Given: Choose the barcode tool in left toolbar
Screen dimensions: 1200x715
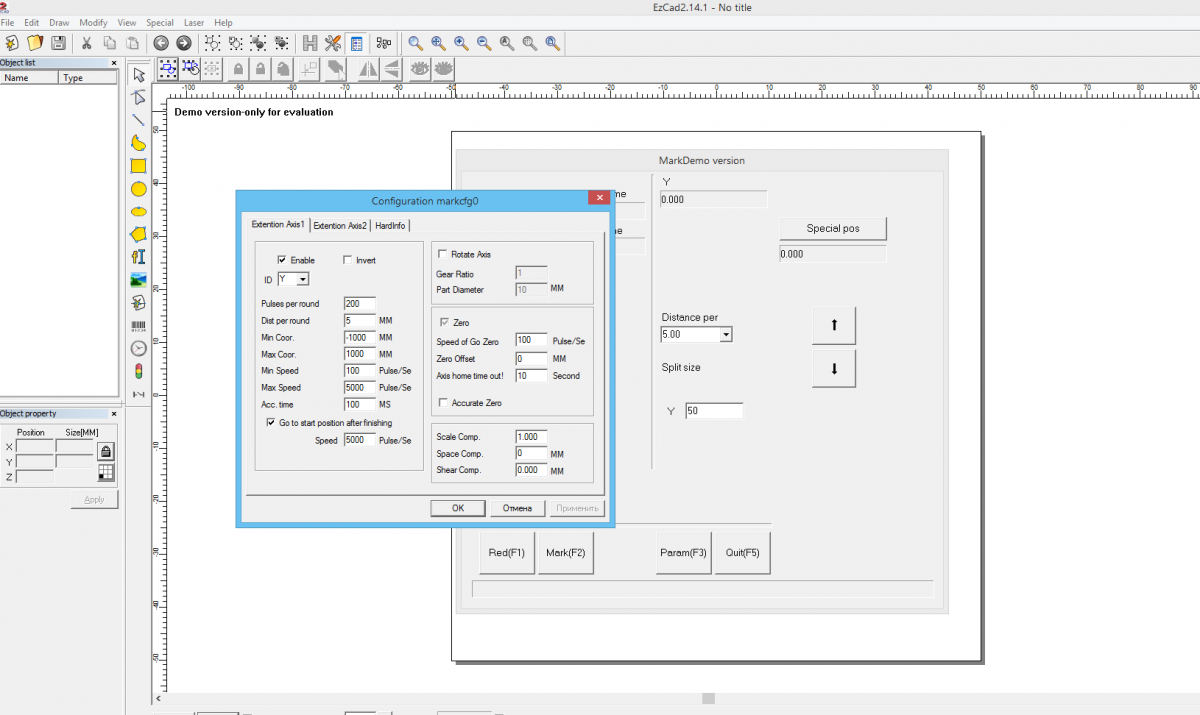Looking at the screenshot, I should [x=139, y=325].
